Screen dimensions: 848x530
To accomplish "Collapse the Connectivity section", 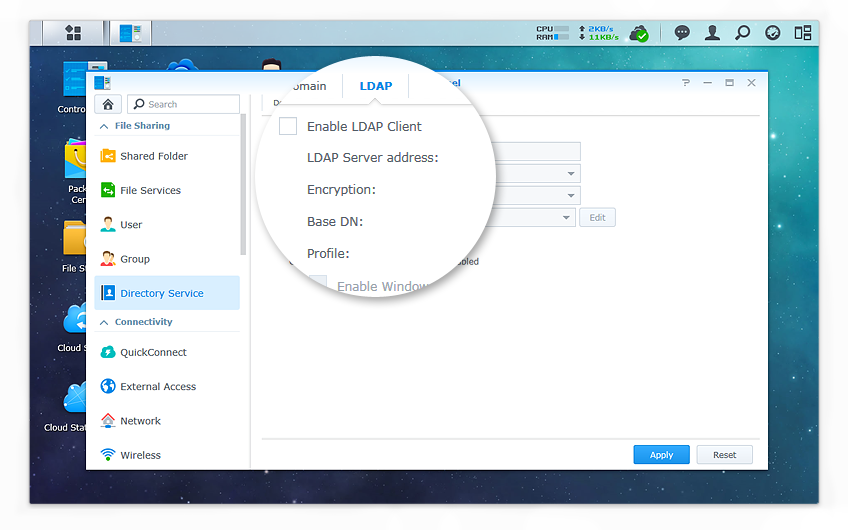I will pyautogui.click(x=104, y=322).
